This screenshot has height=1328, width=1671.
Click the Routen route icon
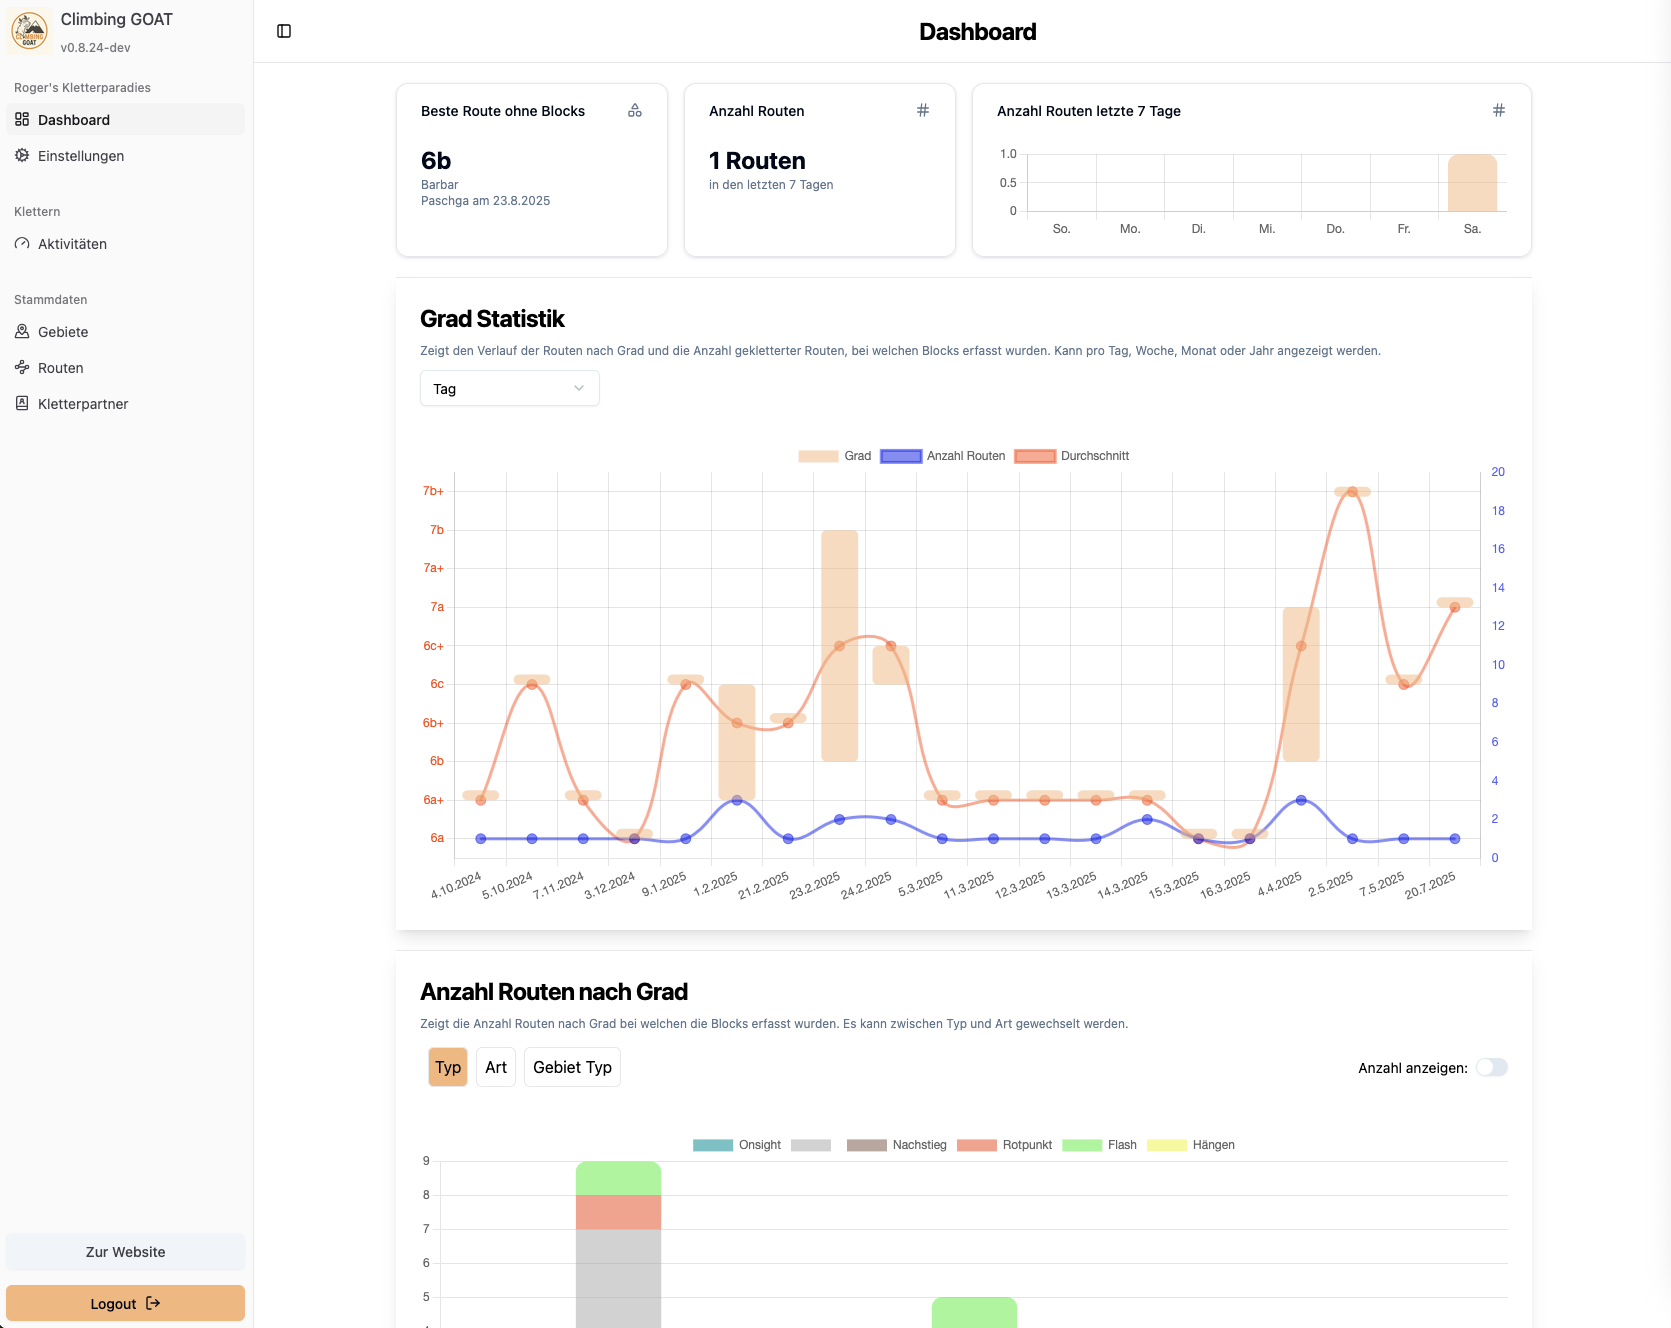click(x=22, y=367)
